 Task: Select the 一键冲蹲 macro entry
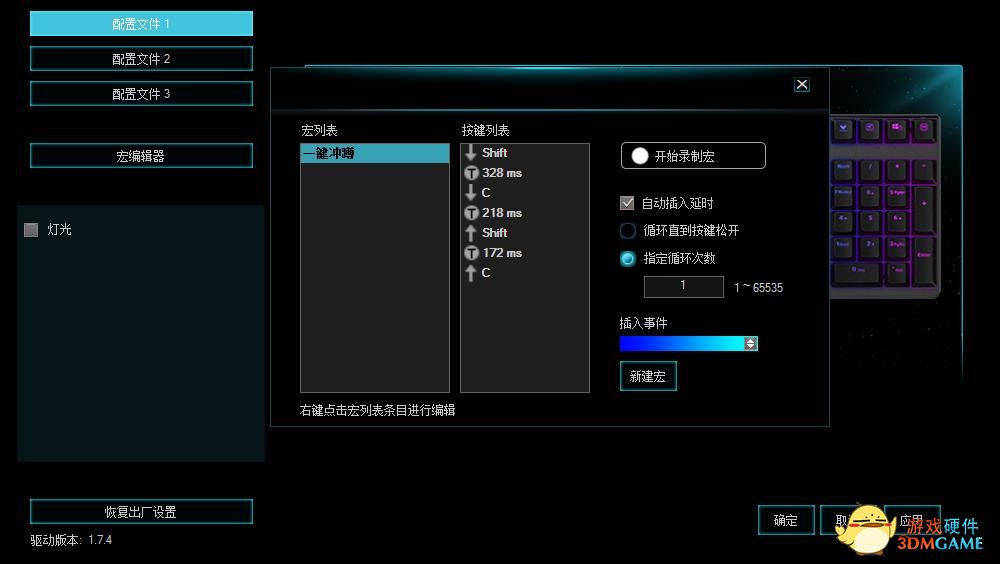click(x=375, y=153)
